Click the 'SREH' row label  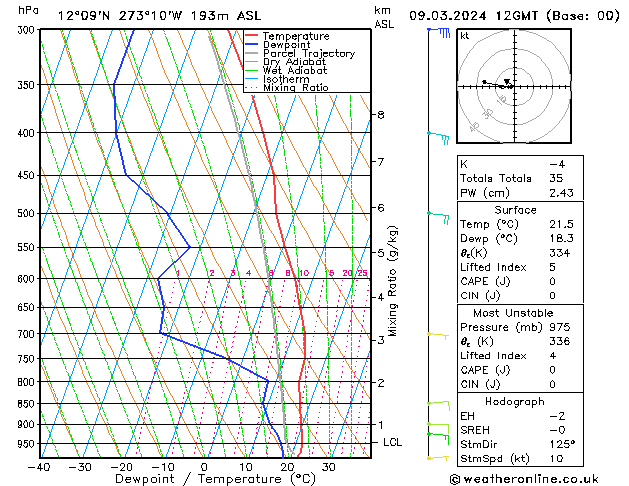[x=475, y=430]
